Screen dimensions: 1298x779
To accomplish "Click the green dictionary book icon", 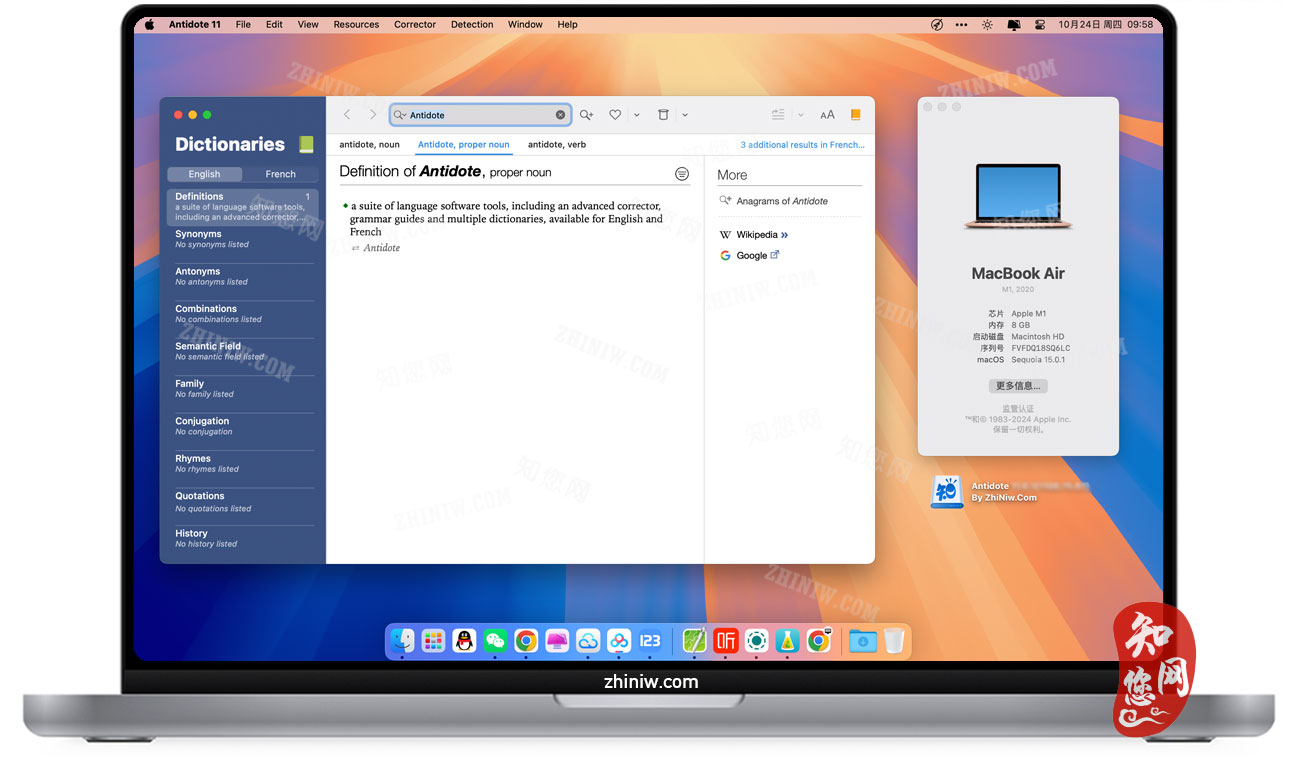I will coord(306,144).
